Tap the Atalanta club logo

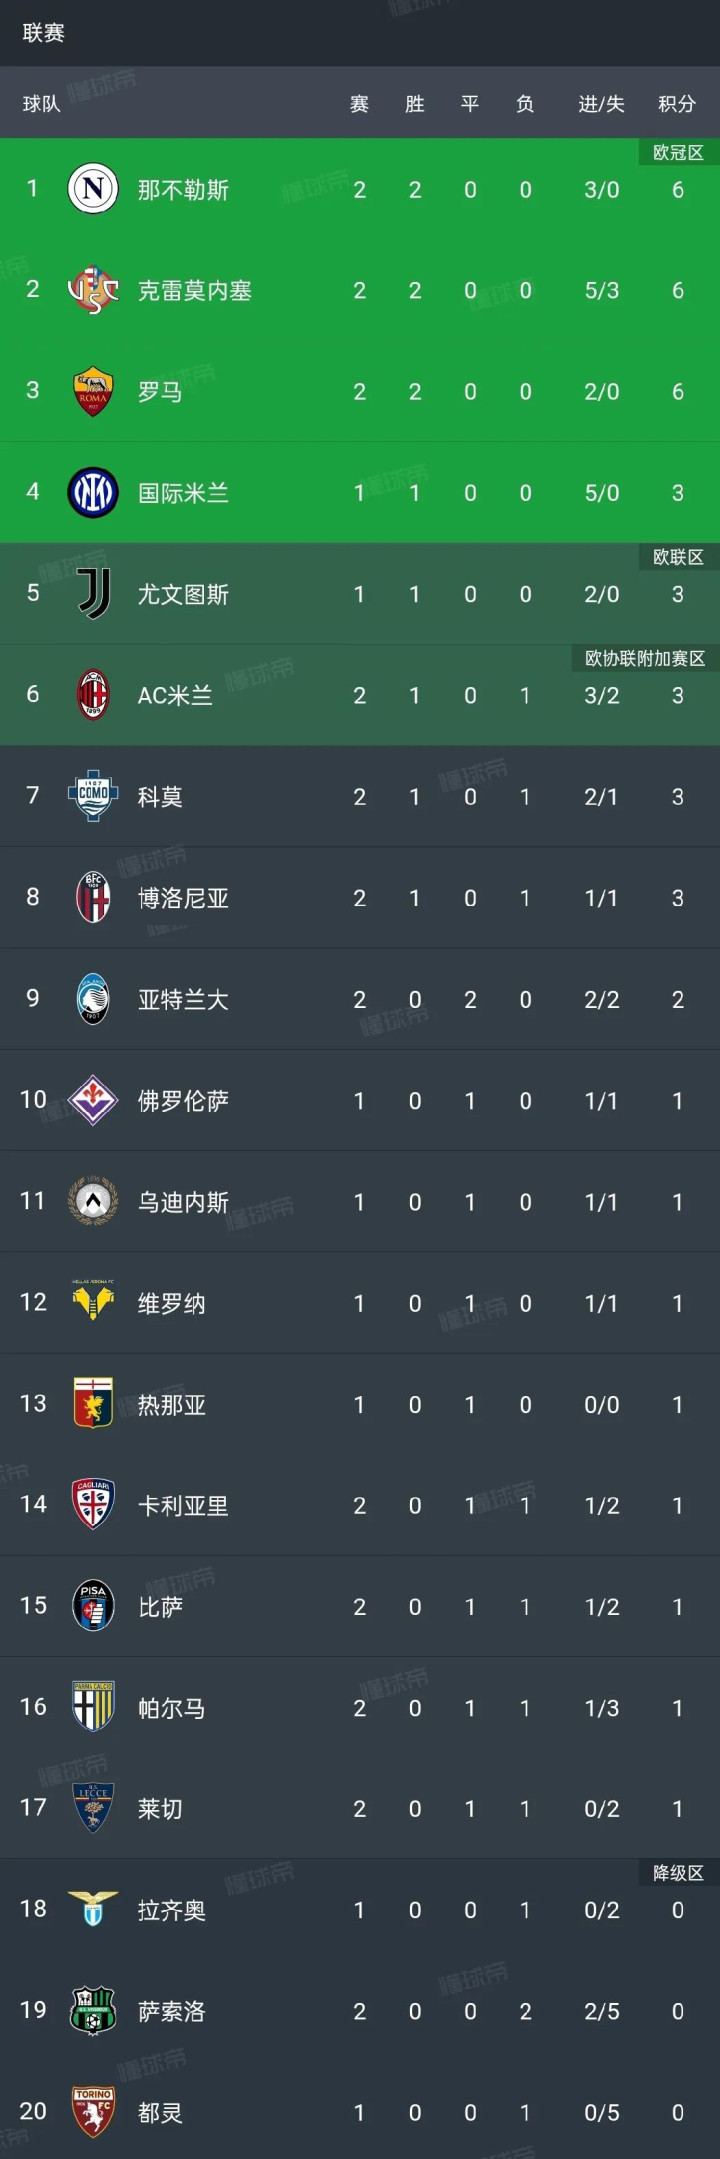(x=93, y=999)
